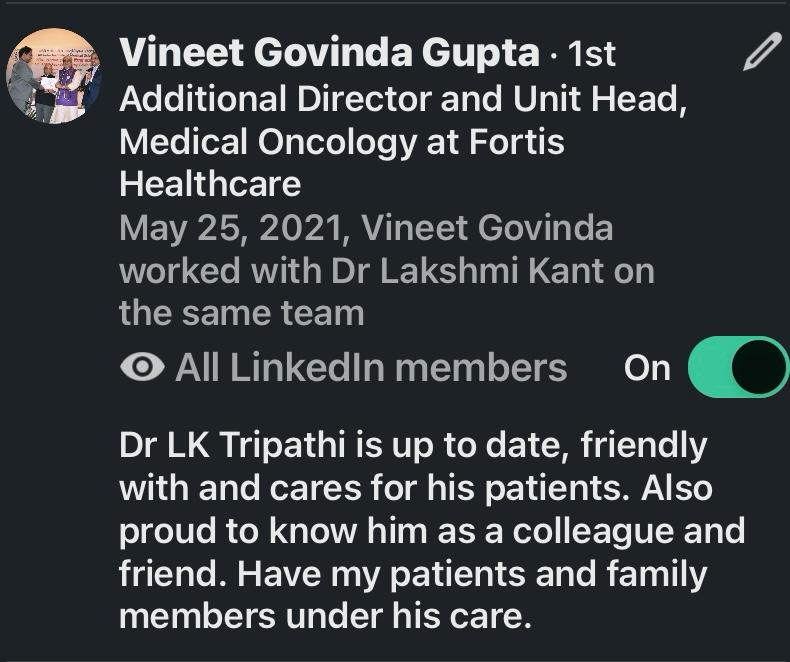Click the "members under his care" closing line
Screen dimensions: 790x662
[x=324, y=616]
